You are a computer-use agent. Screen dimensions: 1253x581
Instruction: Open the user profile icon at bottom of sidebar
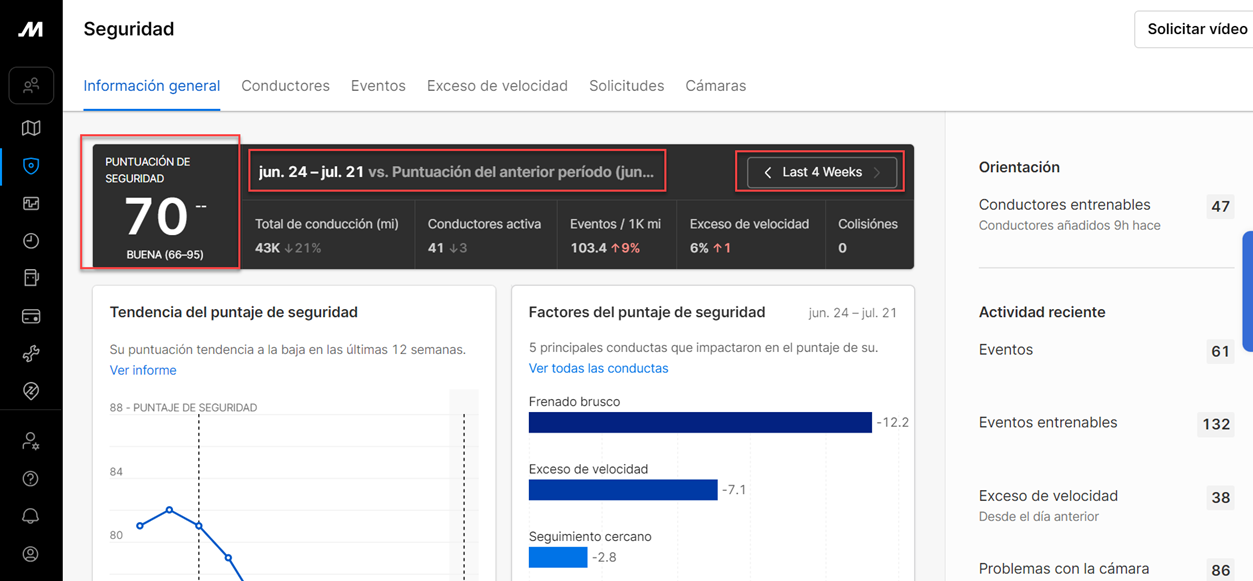tap(31, 554)
